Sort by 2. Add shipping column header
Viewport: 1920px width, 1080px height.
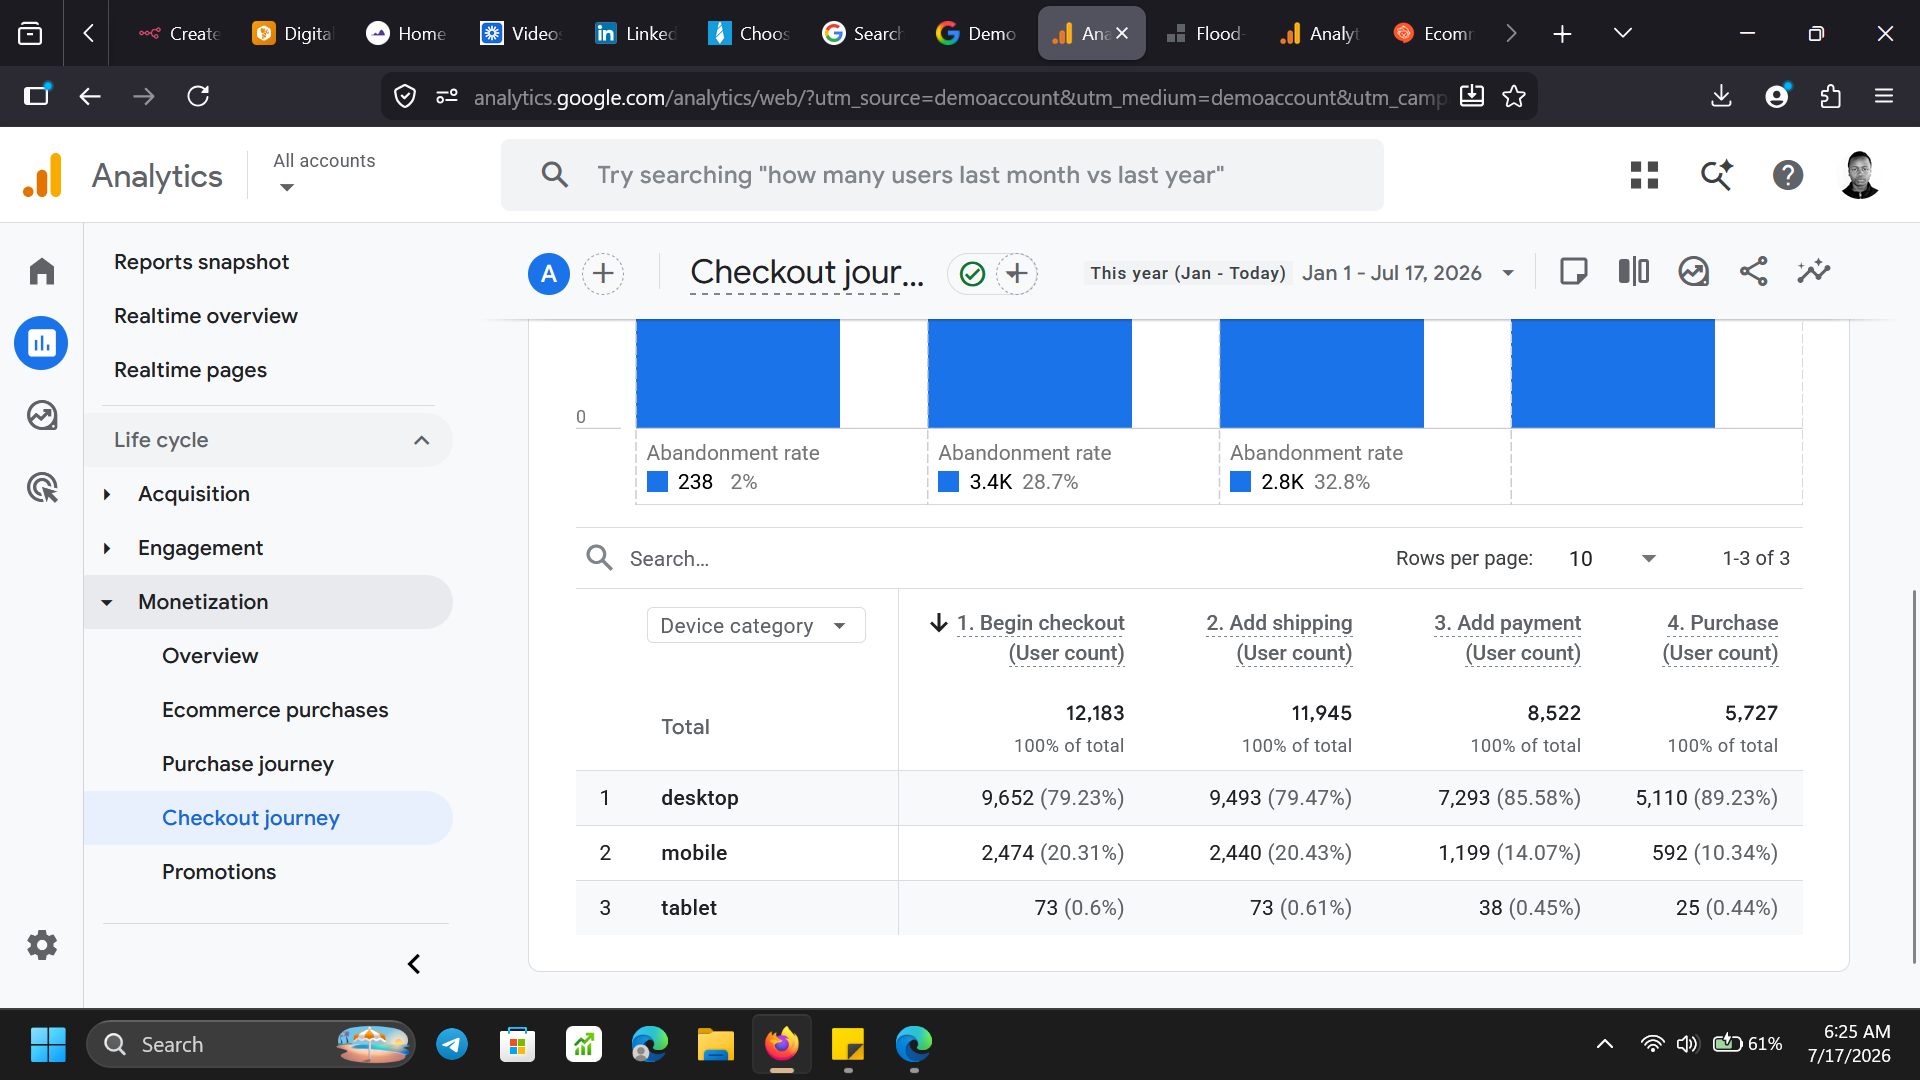tap(1279, 637)
